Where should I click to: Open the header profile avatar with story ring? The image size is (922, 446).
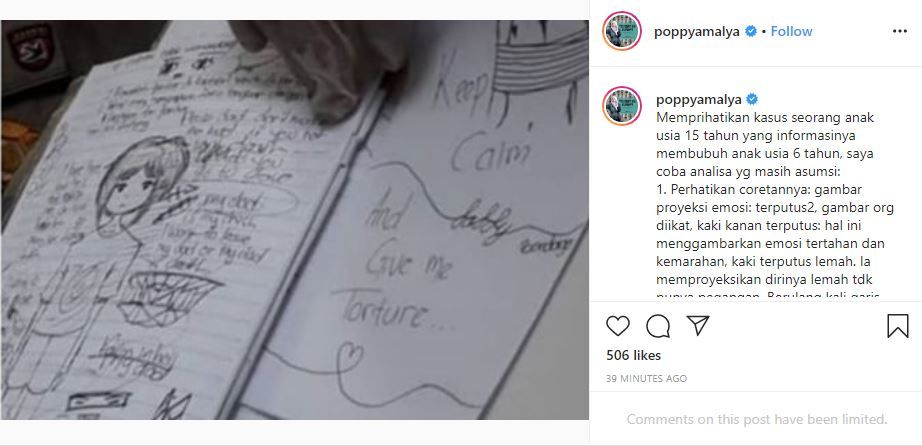point(622,31)
